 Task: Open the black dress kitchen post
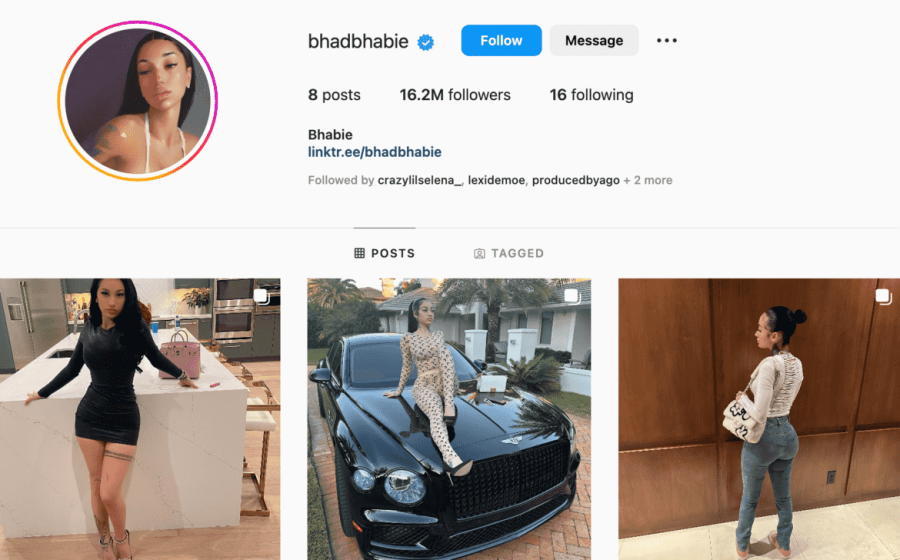[x=140, y=419]
